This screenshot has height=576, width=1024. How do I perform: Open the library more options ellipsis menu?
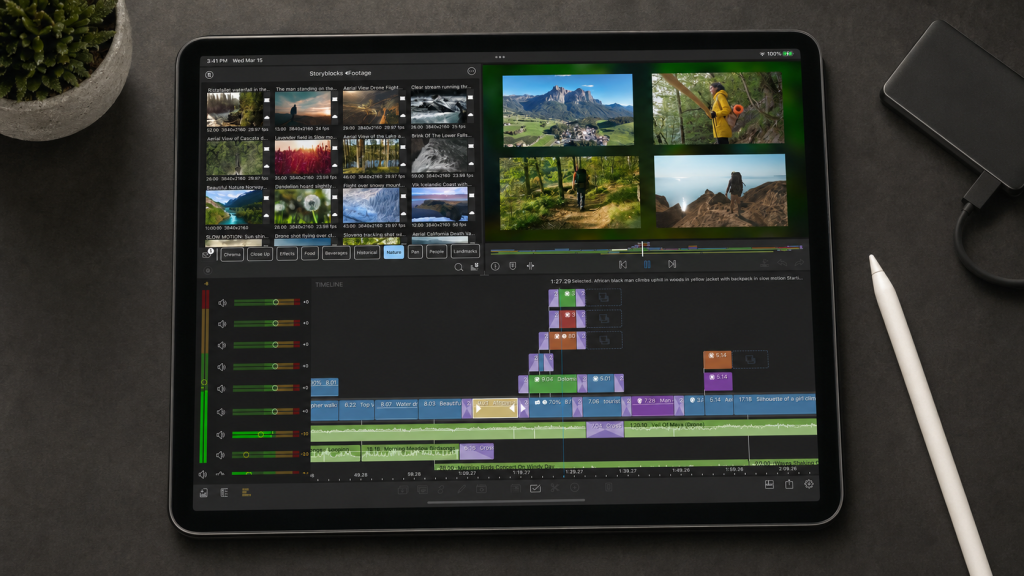[x=472, y=71]
